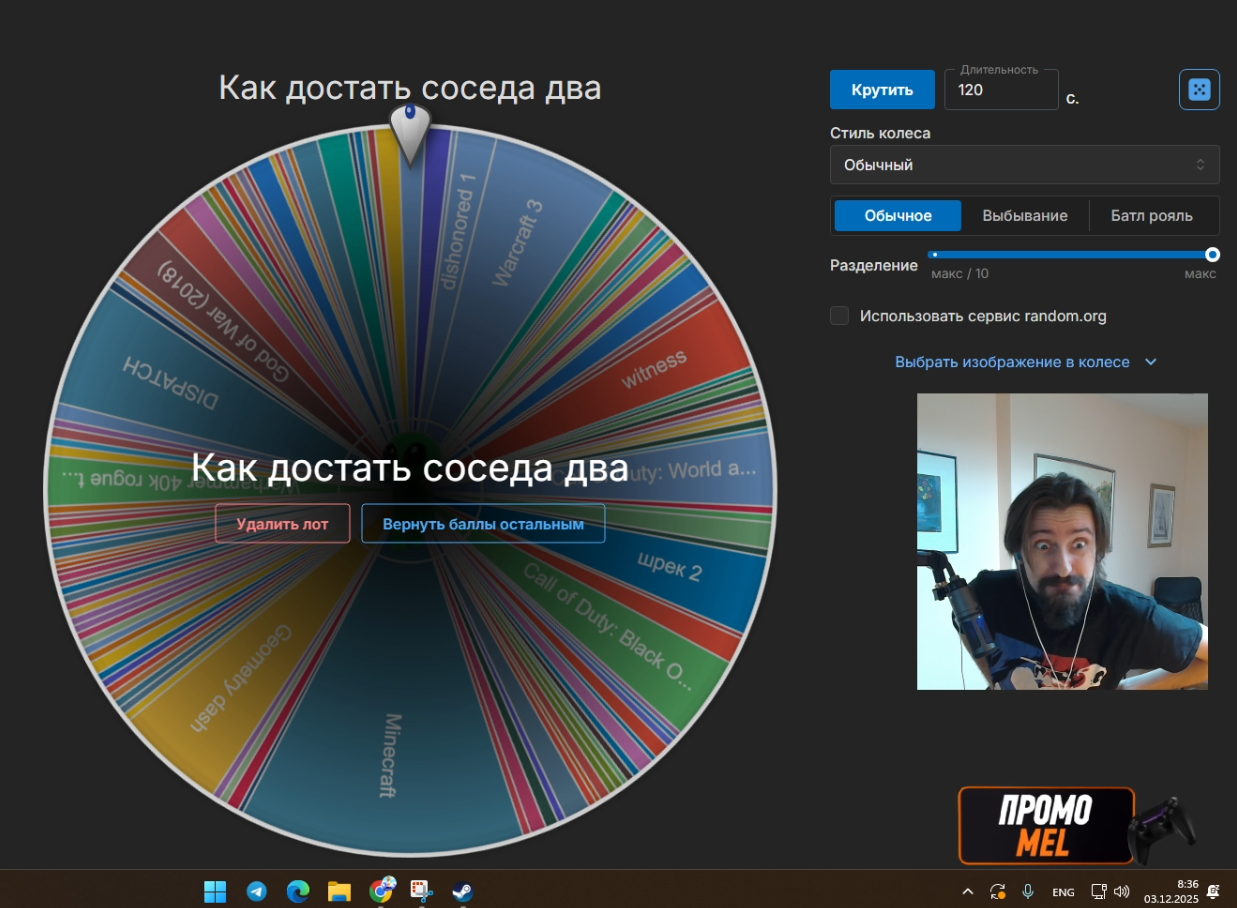Open Snipping Tool from the taskbar

(421, 891)
